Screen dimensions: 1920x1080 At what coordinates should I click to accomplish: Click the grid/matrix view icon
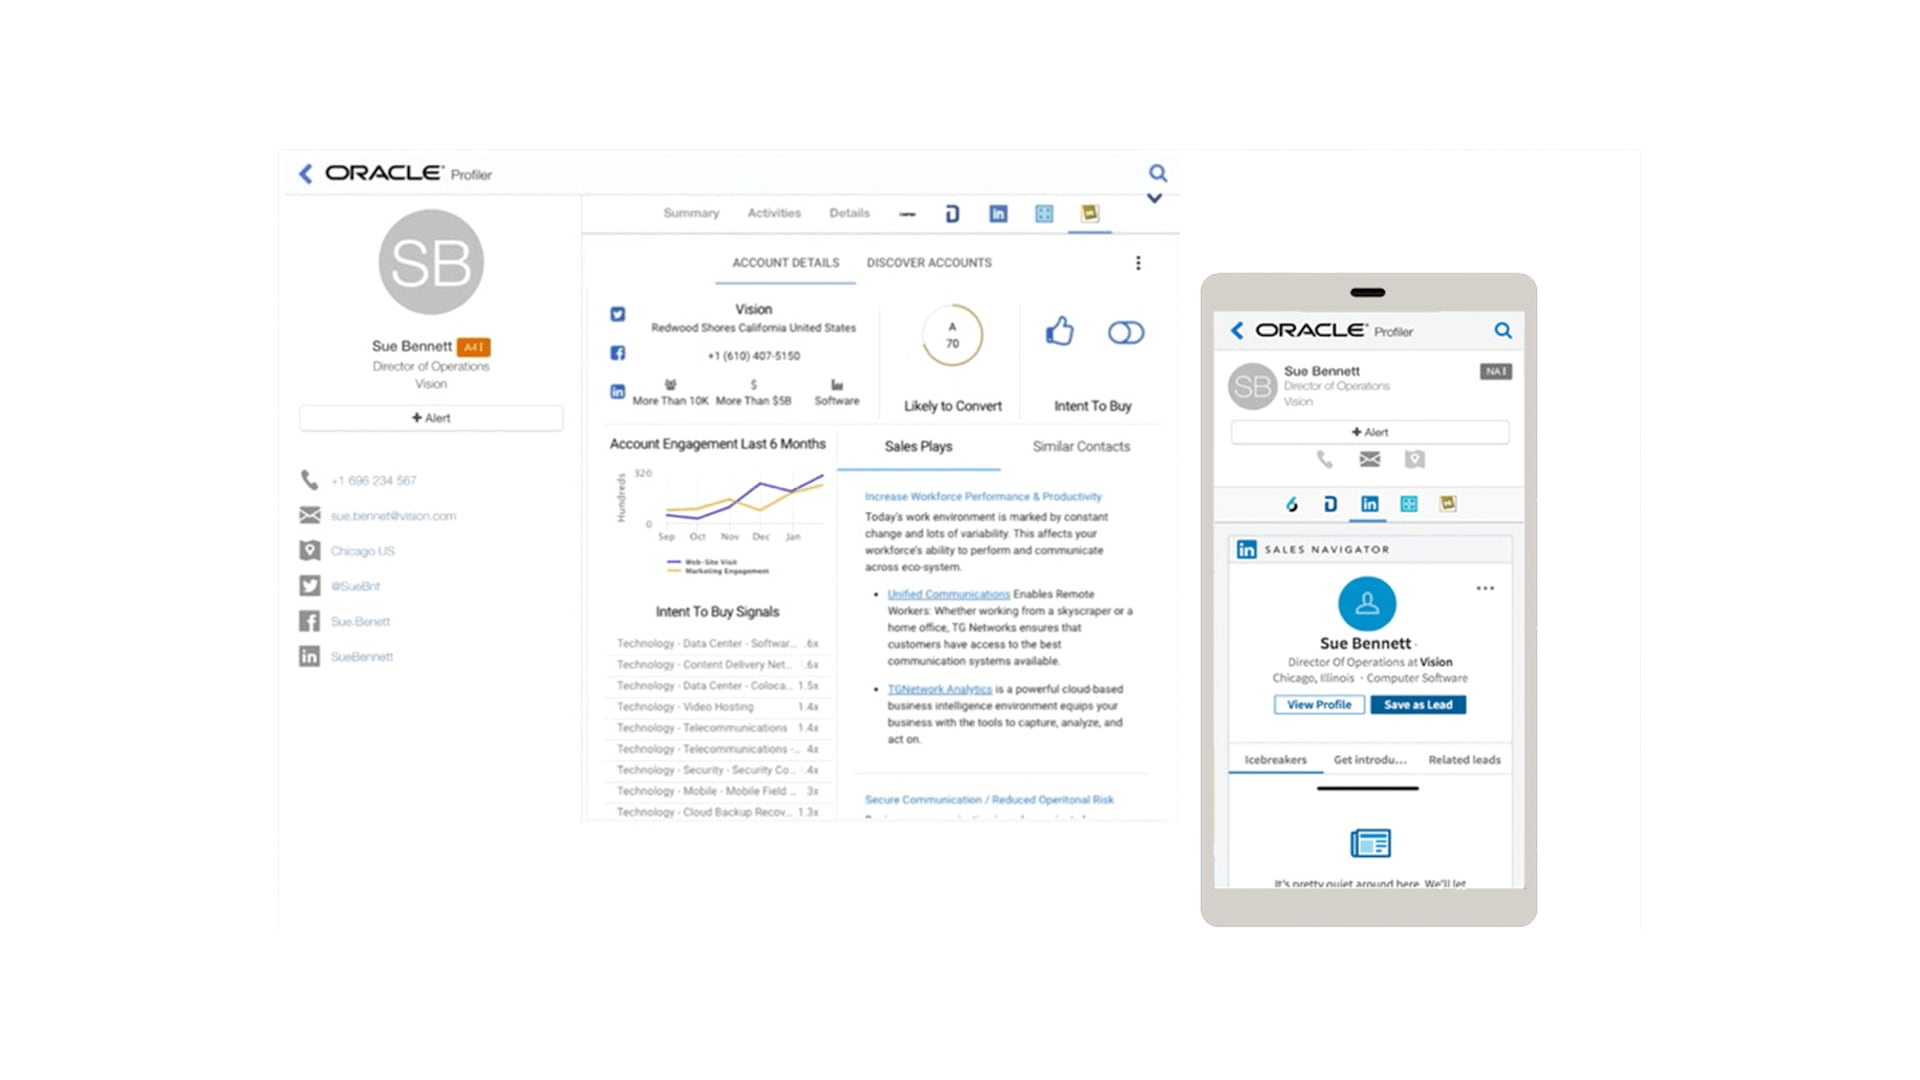pos(1046,214)
